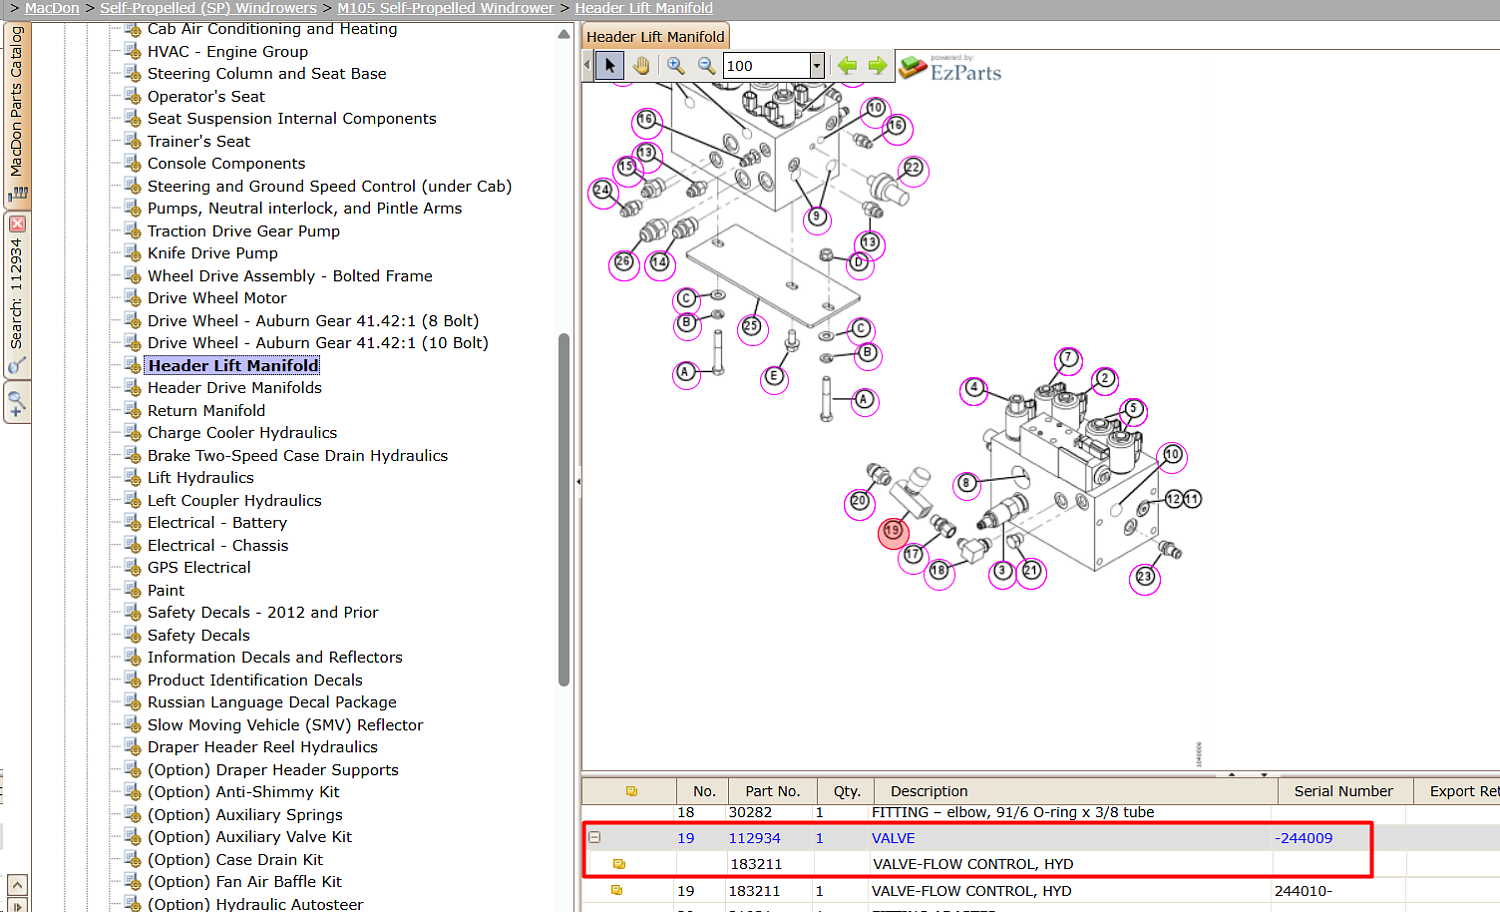Click the splitter handle between tree and diagram
The height and width of the screenshot is (912, 1500).
point(578,481)
